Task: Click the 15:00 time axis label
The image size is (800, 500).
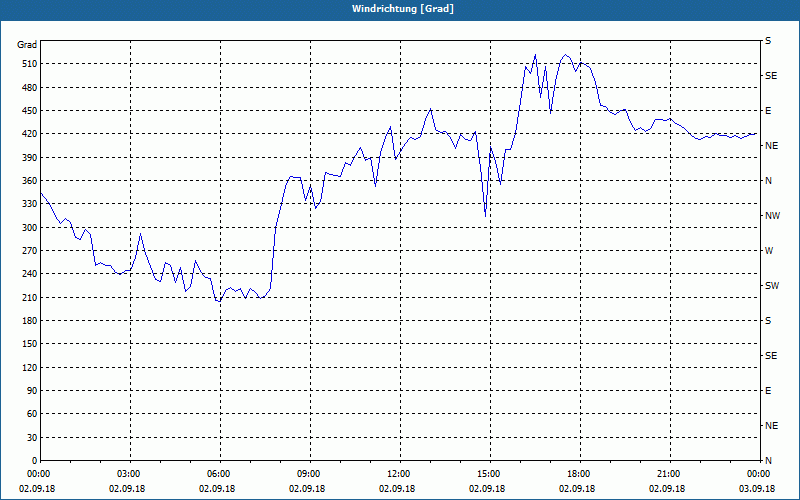Action: point(490,473)
